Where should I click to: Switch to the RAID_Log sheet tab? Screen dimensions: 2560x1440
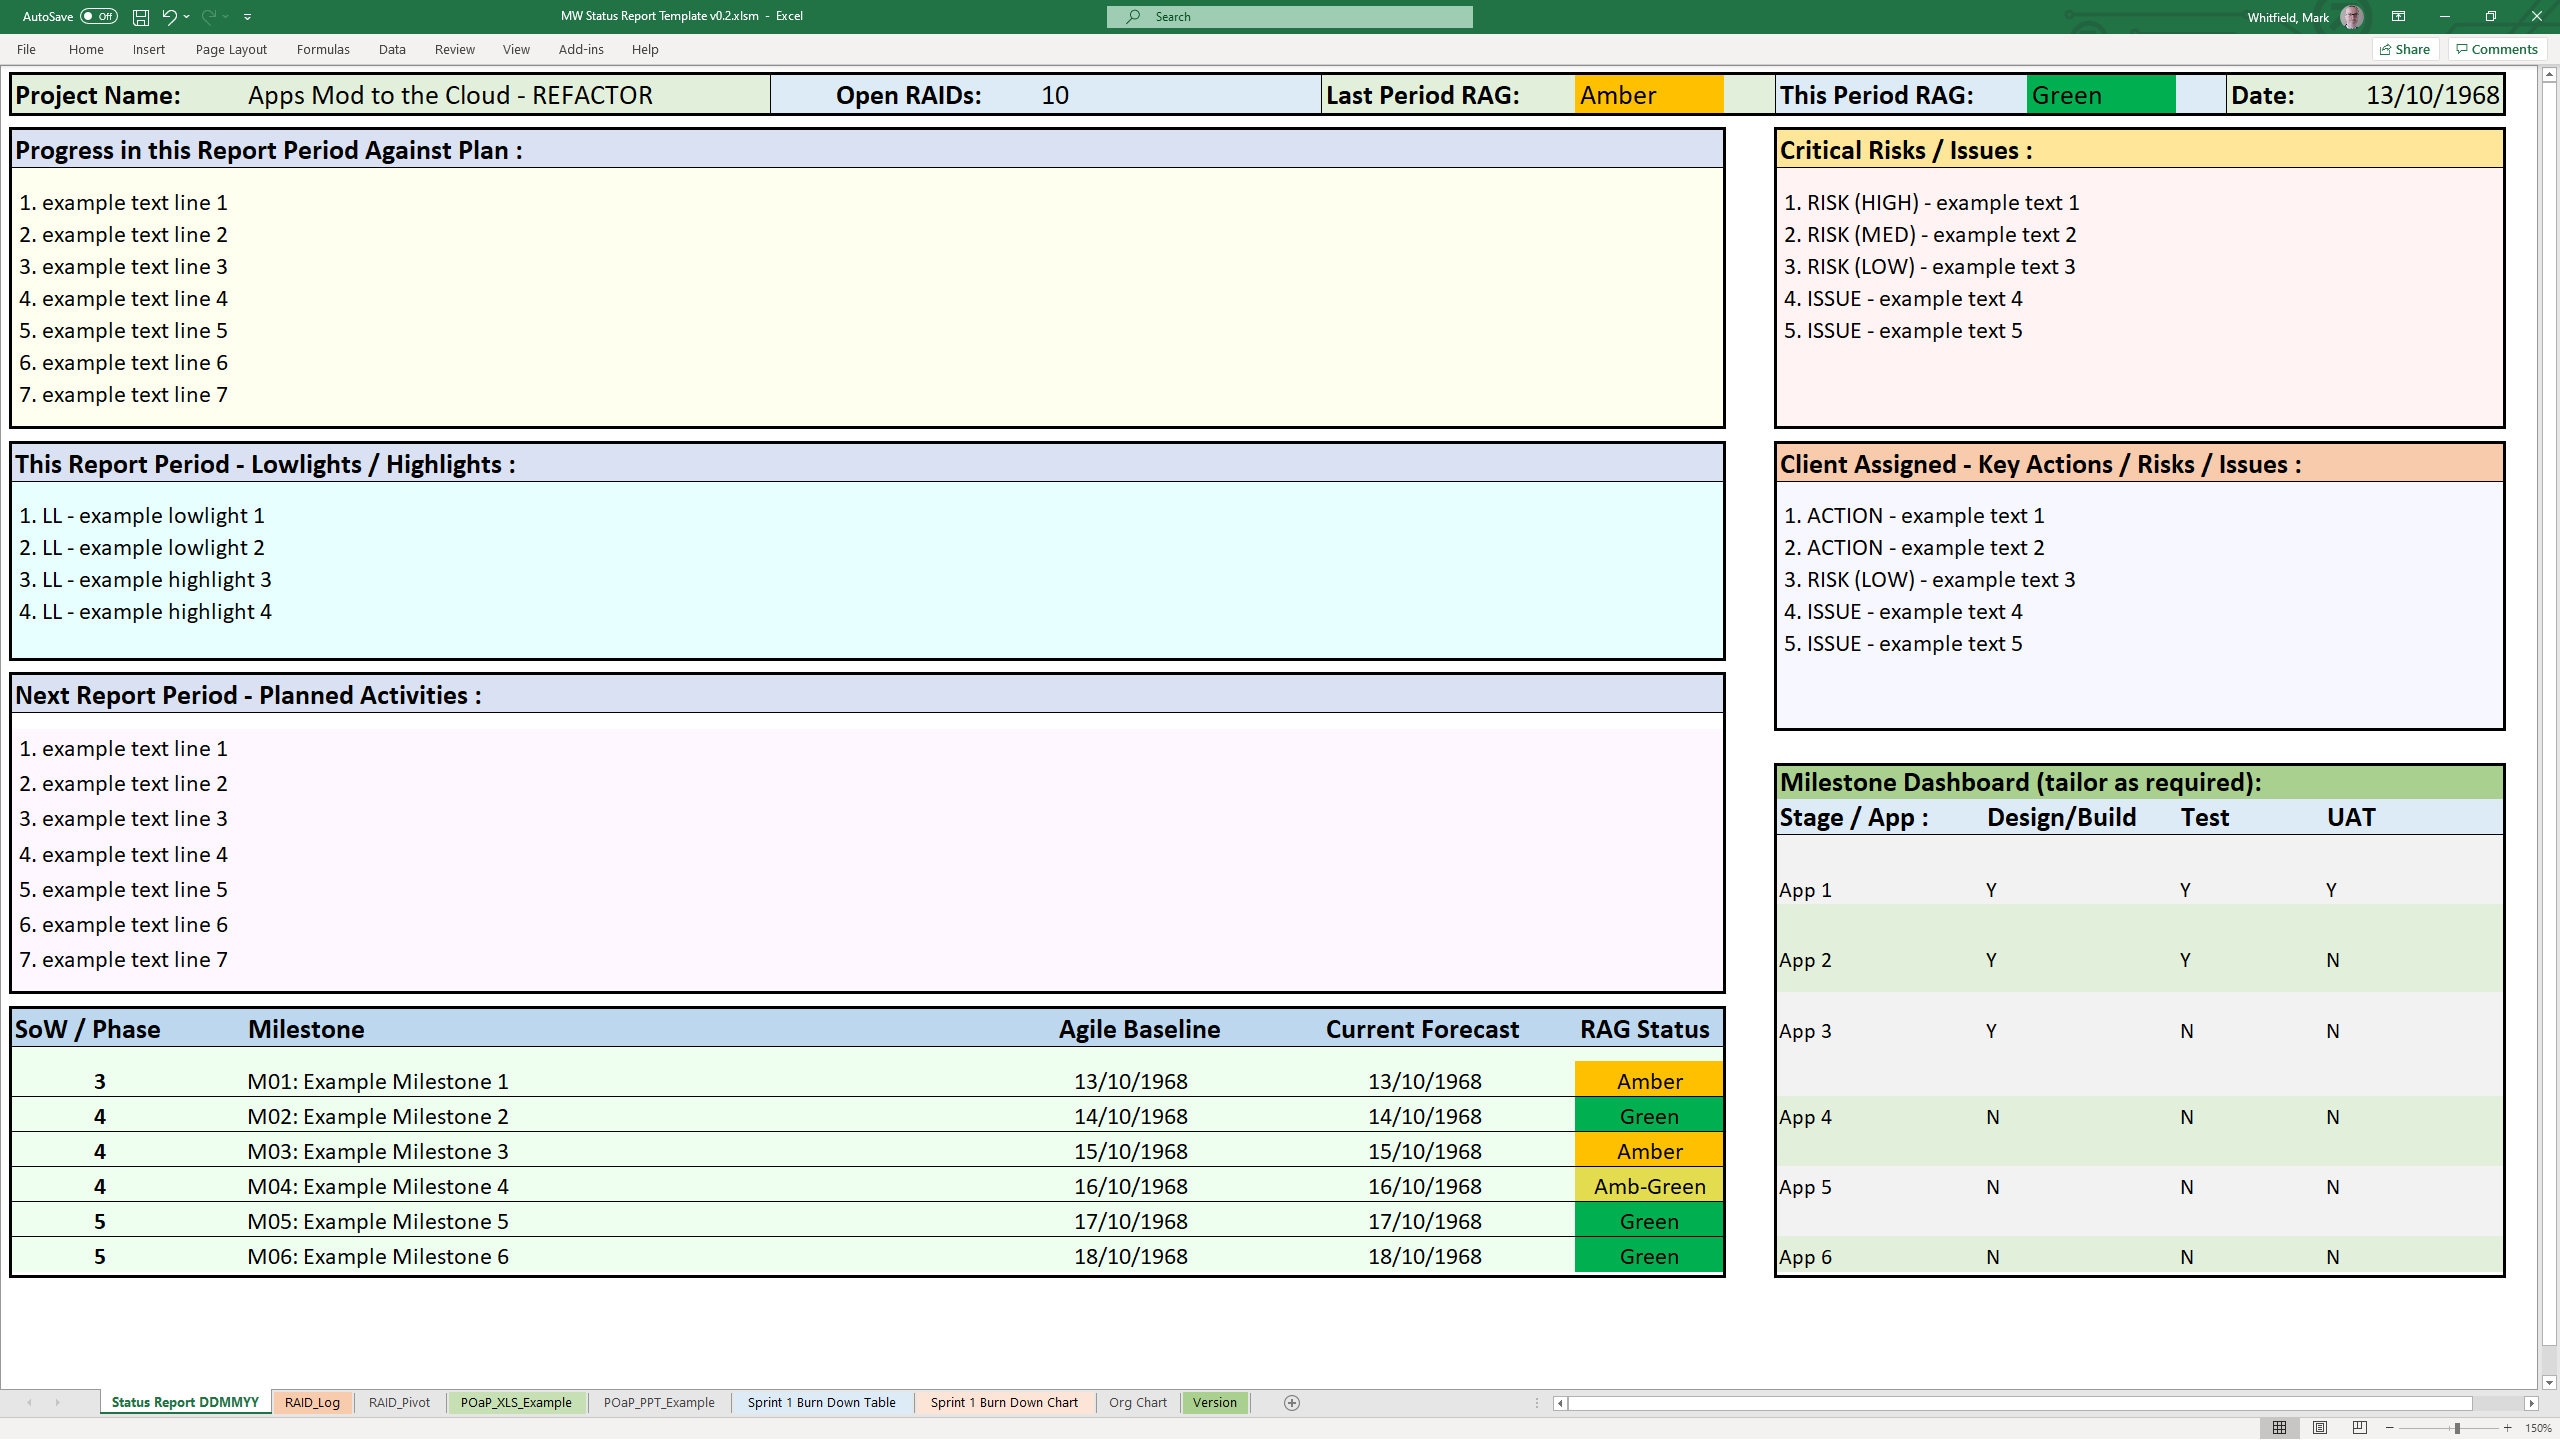coord(312,1402)
